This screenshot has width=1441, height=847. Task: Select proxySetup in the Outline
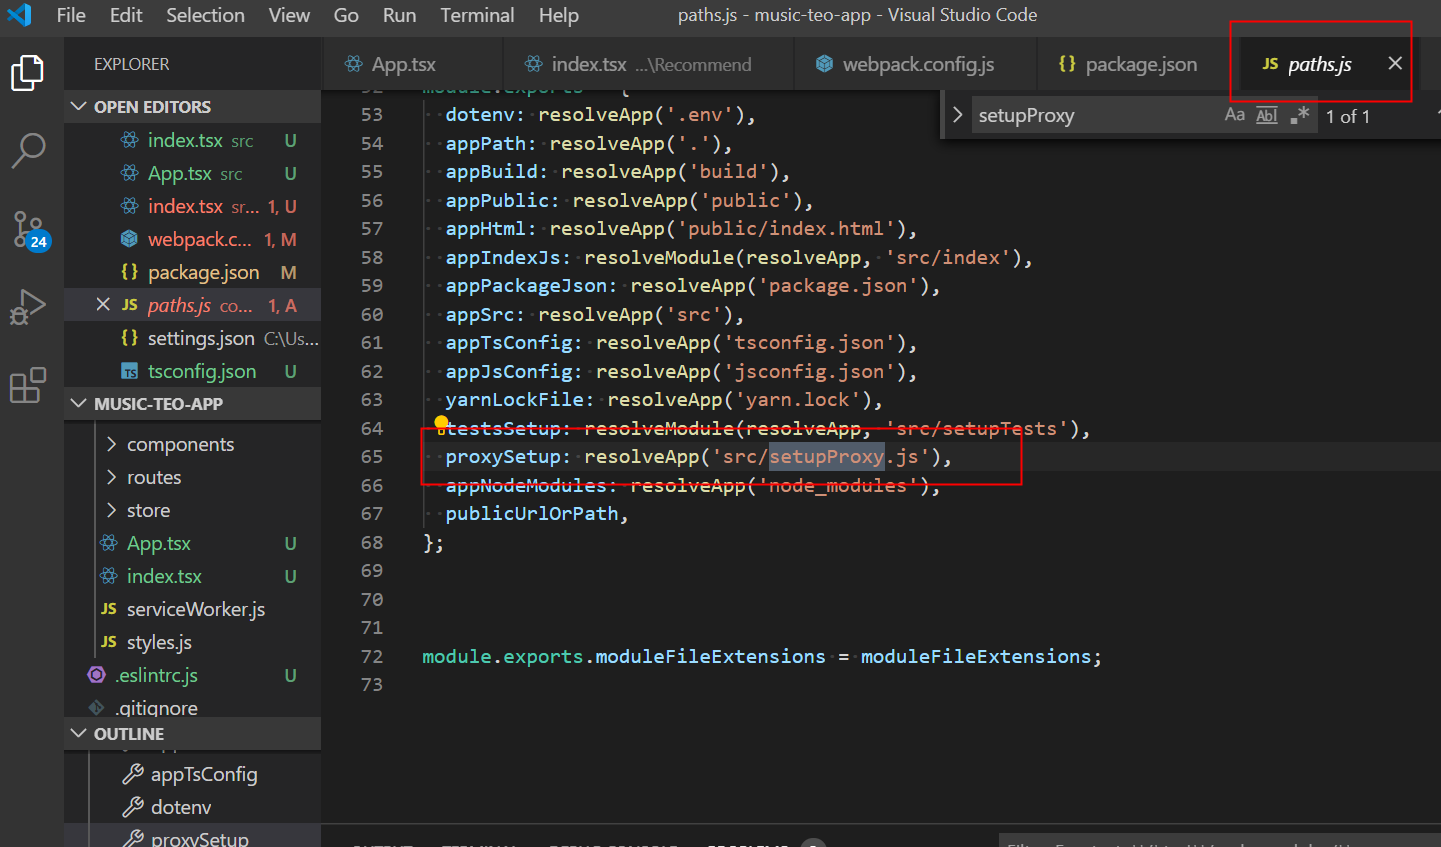pos(192,836)
